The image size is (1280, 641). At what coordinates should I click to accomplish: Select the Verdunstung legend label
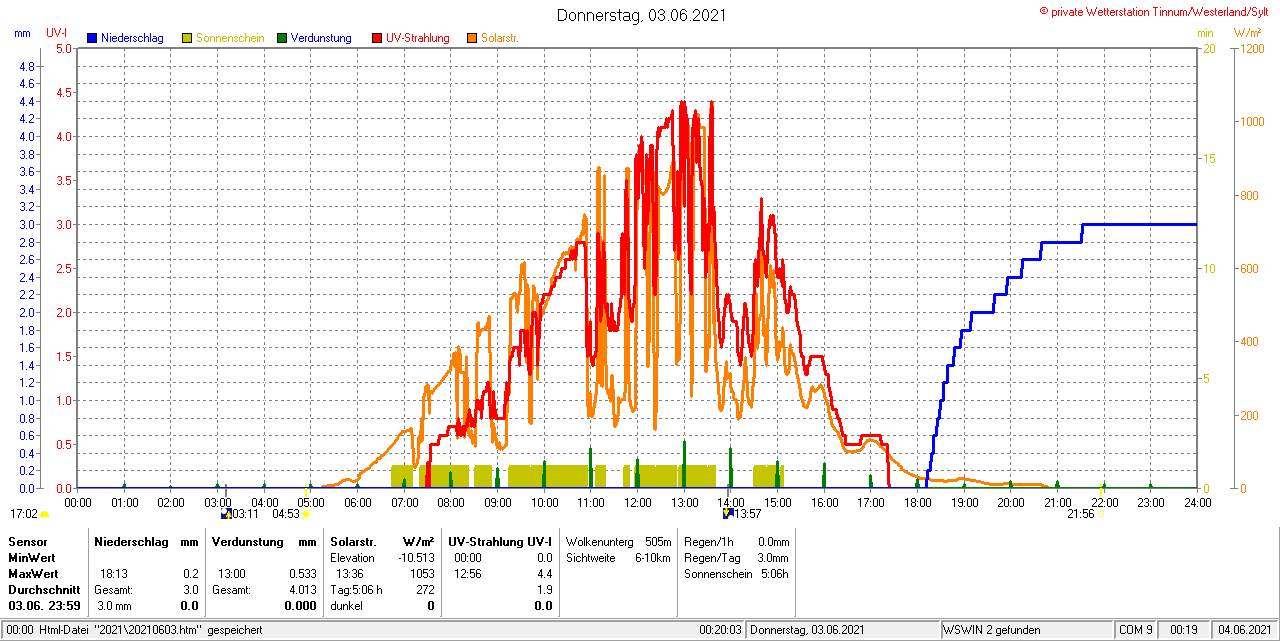(x=321, y=38)
